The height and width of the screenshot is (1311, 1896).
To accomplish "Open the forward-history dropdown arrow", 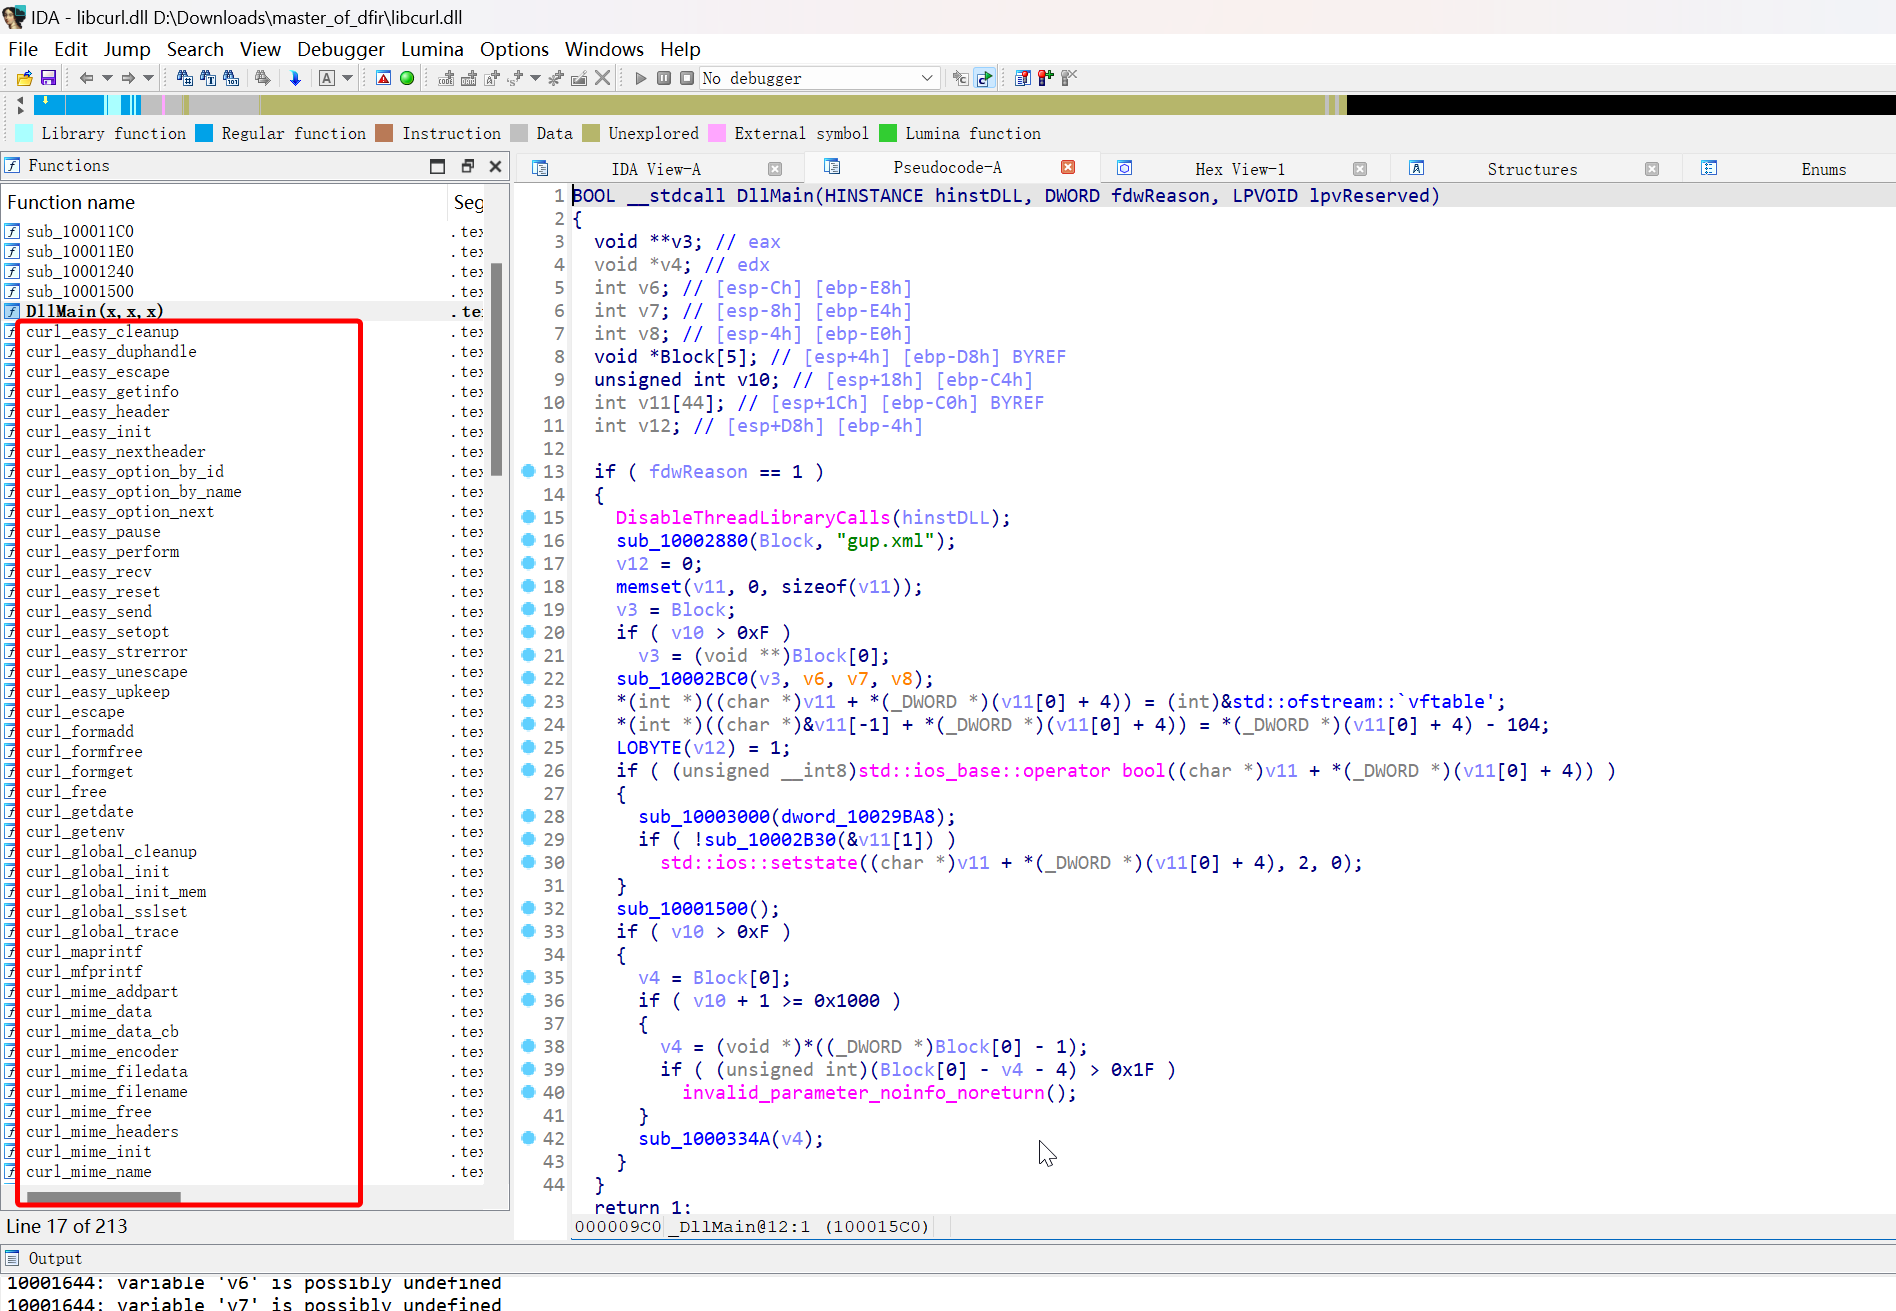I will click(149, 78).
